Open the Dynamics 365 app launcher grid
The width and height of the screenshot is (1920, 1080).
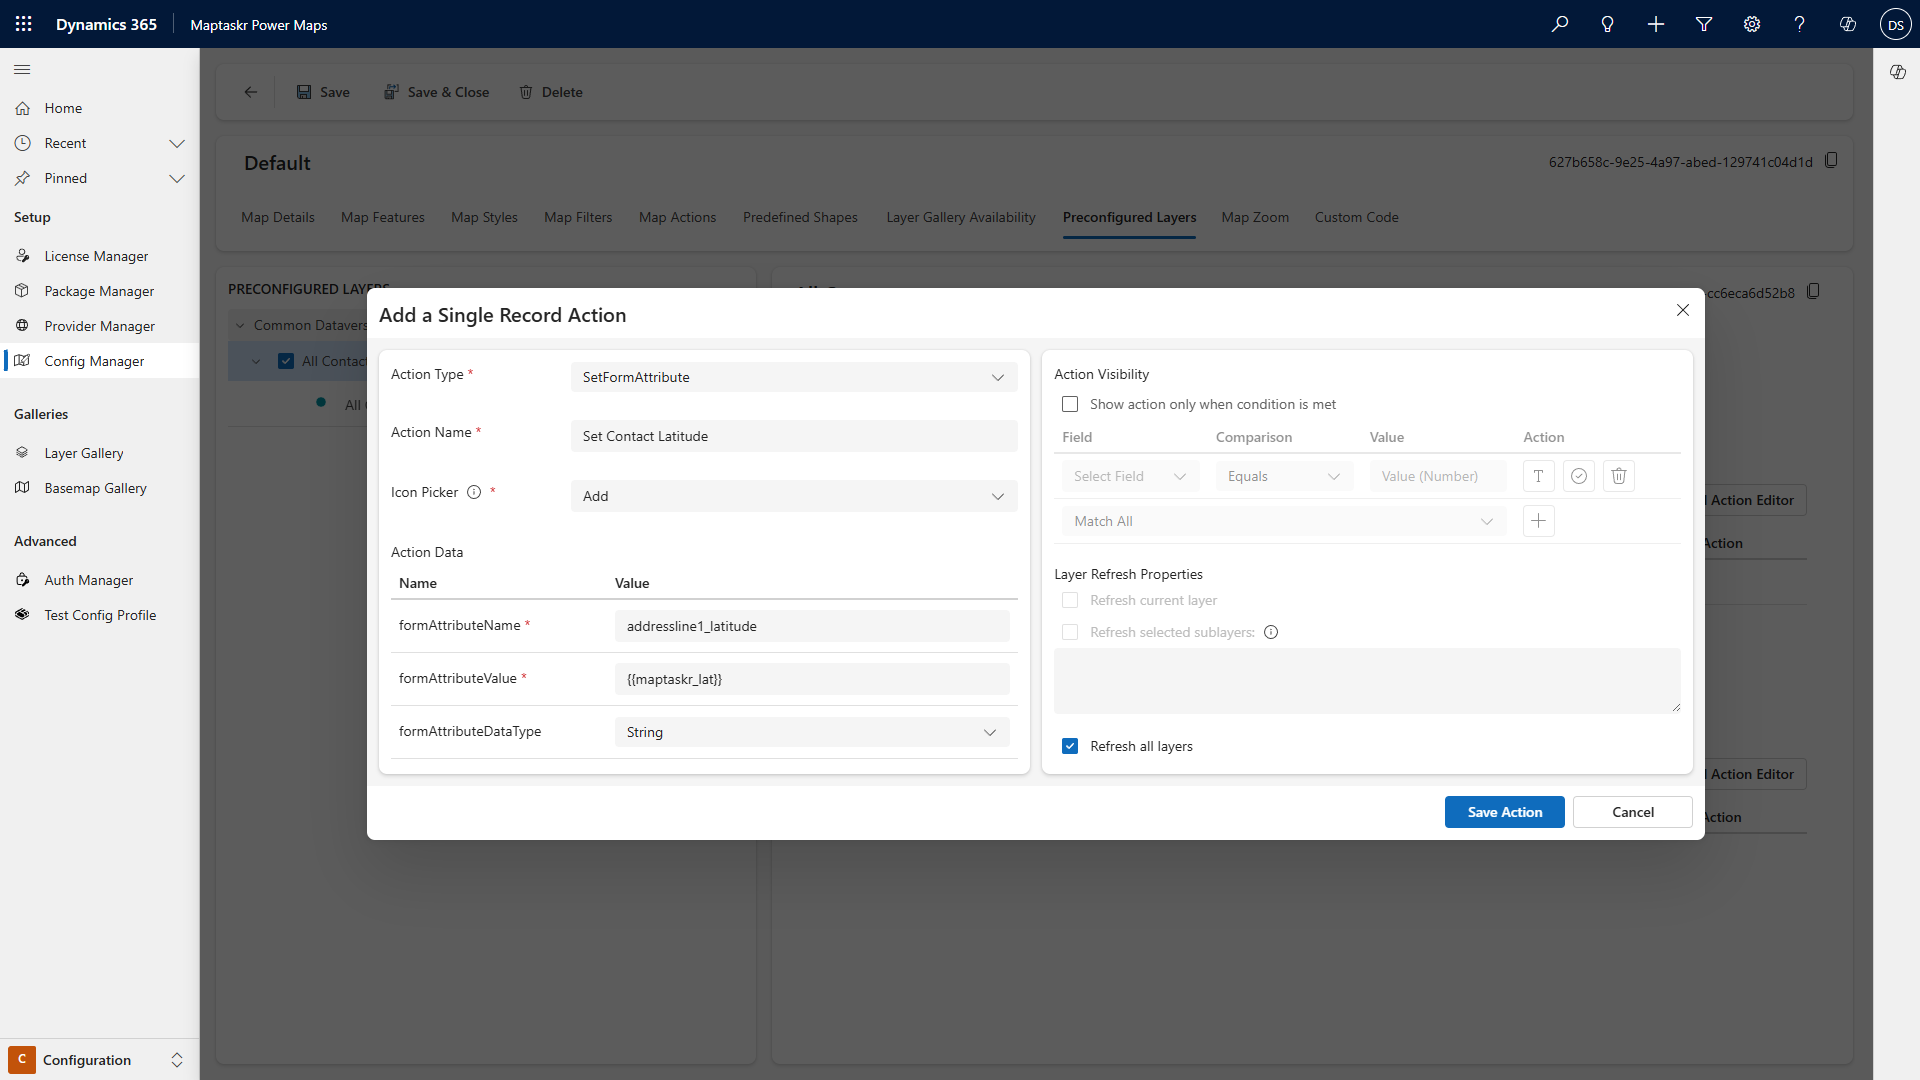click(24, 24)
